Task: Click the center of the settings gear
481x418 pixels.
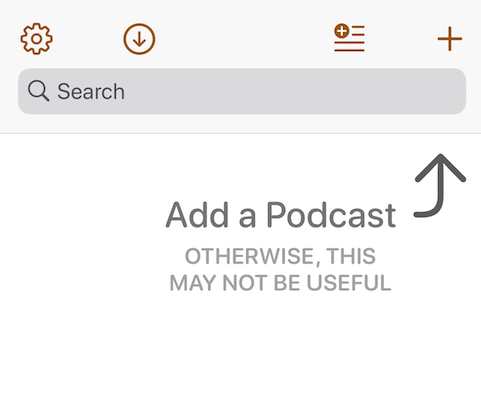Action: 36,39
